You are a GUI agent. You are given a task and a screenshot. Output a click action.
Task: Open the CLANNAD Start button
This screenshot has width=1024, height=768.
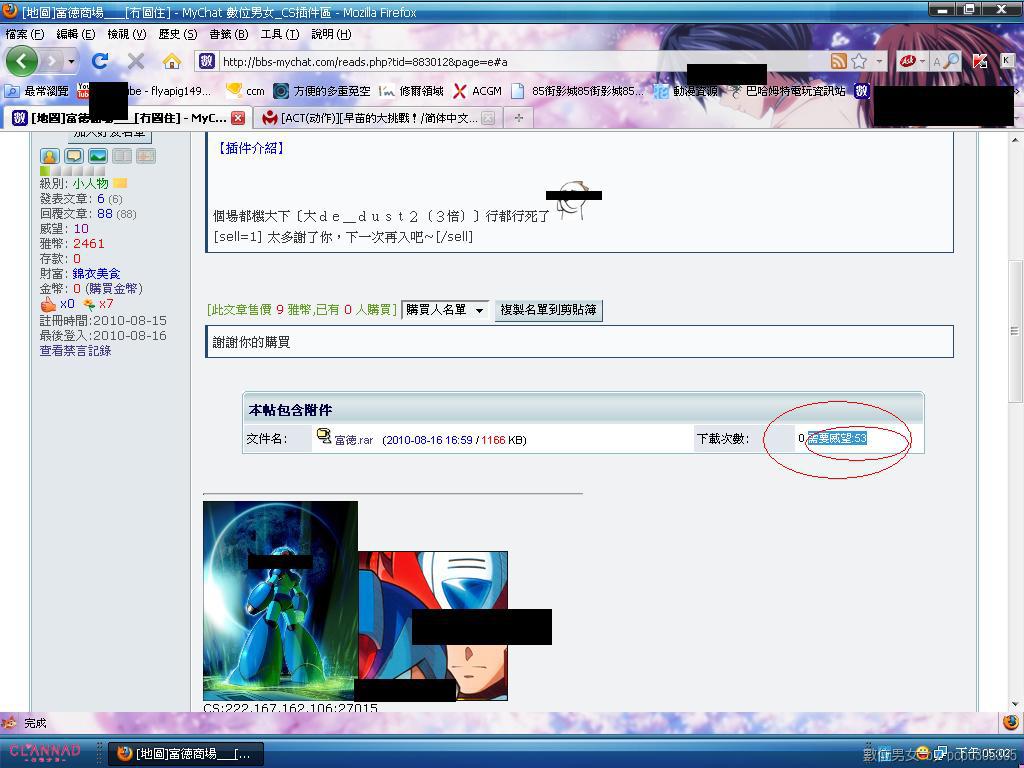point(47,753)
